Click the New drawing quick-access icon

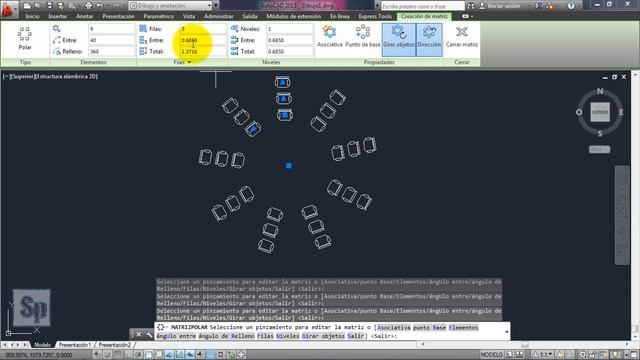click(27, 6)
